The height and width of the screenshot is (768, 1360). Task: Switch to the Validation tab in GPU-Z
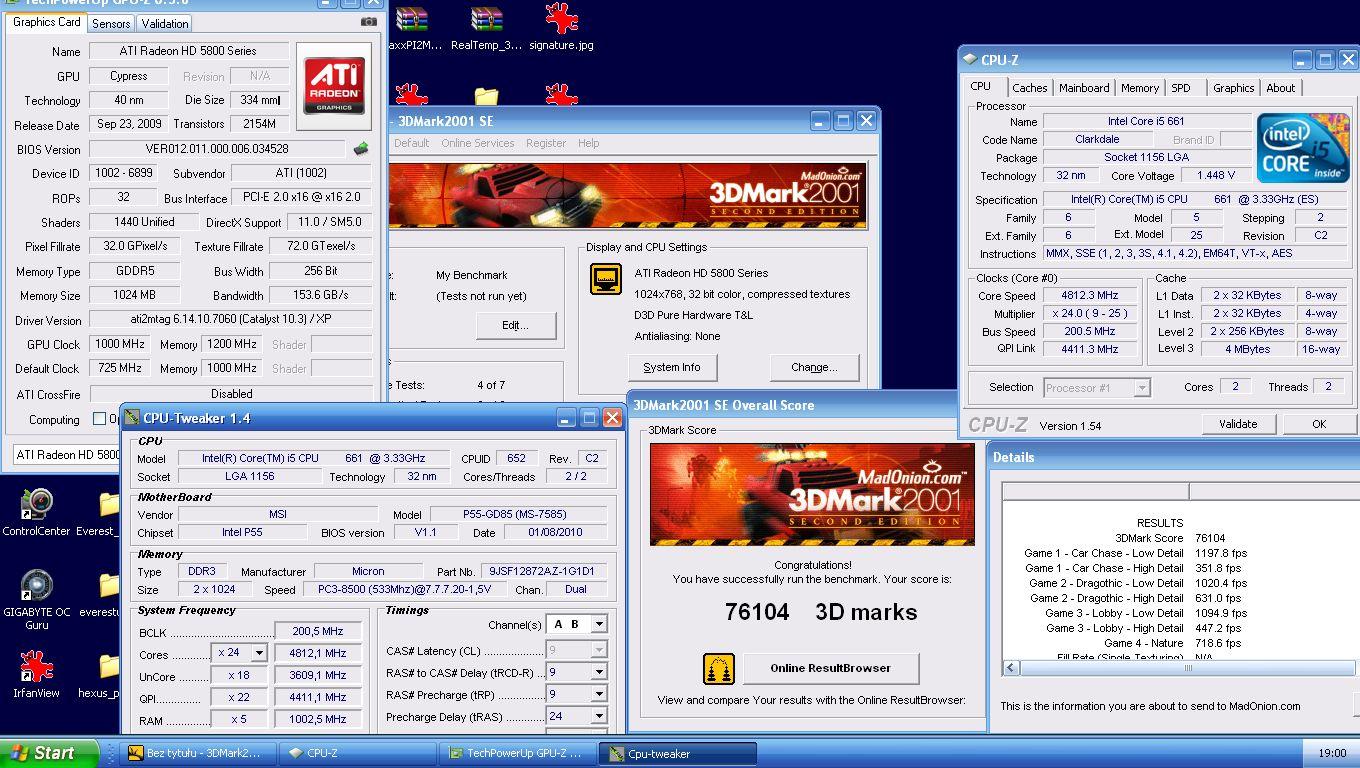tap(165, 23)
